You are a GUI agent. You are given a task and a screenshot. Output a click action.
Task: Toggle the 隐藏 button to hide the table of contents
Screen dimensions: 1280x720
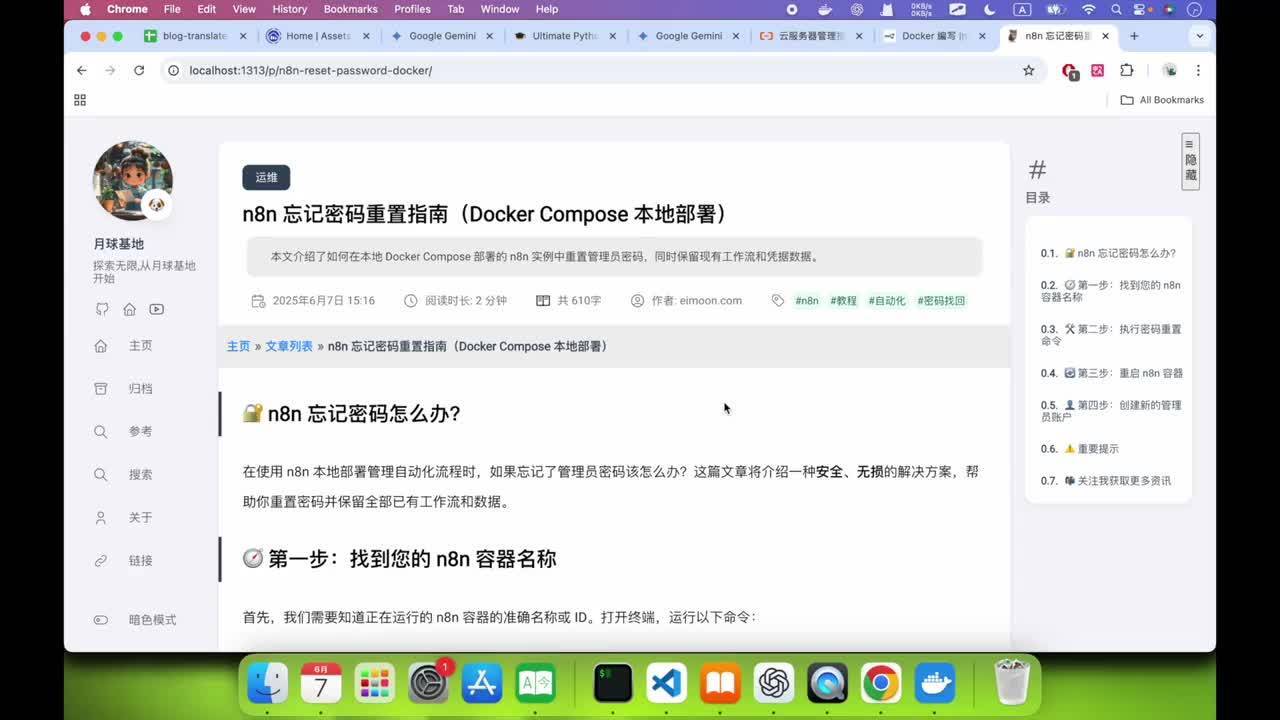1190,160
